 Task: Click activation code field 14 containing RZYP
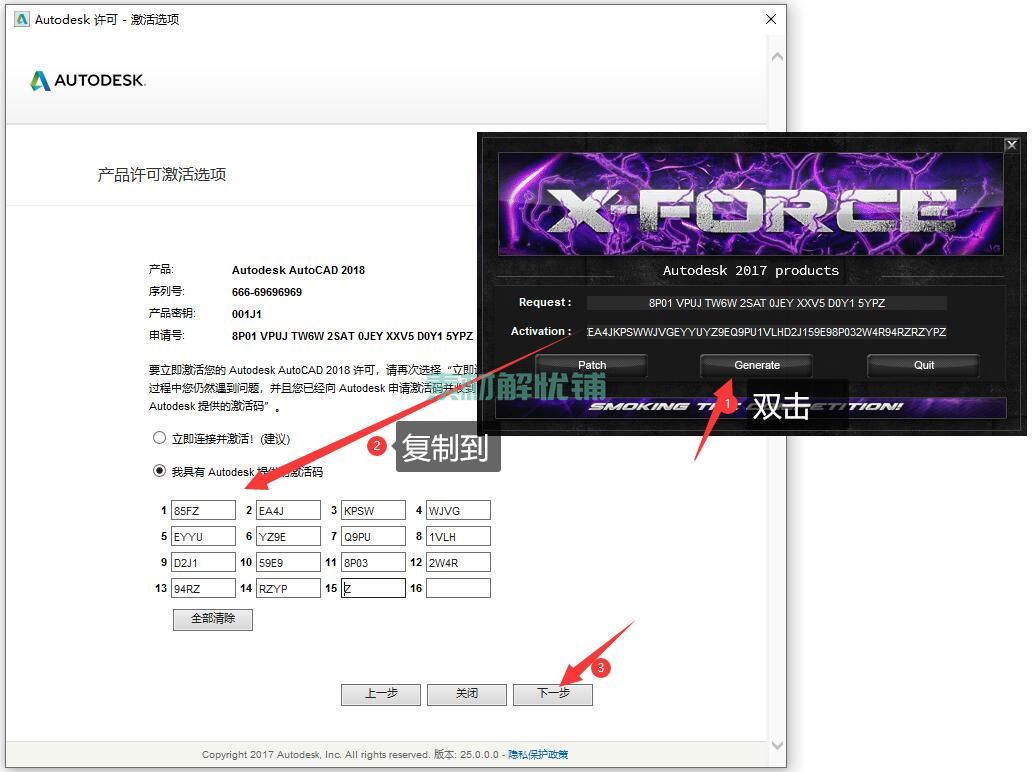point(288,588)
